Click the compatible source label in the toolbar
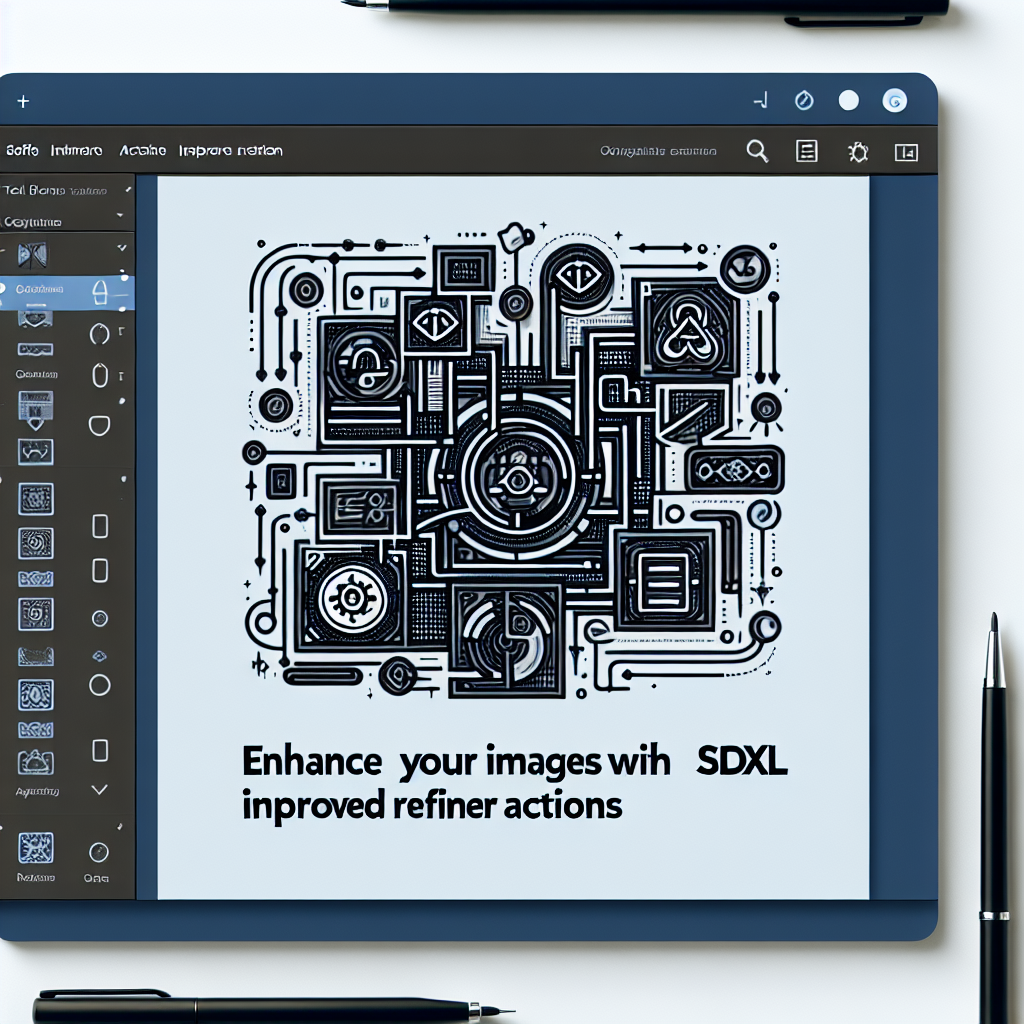1024x1024 pixels. click(660, 151)
